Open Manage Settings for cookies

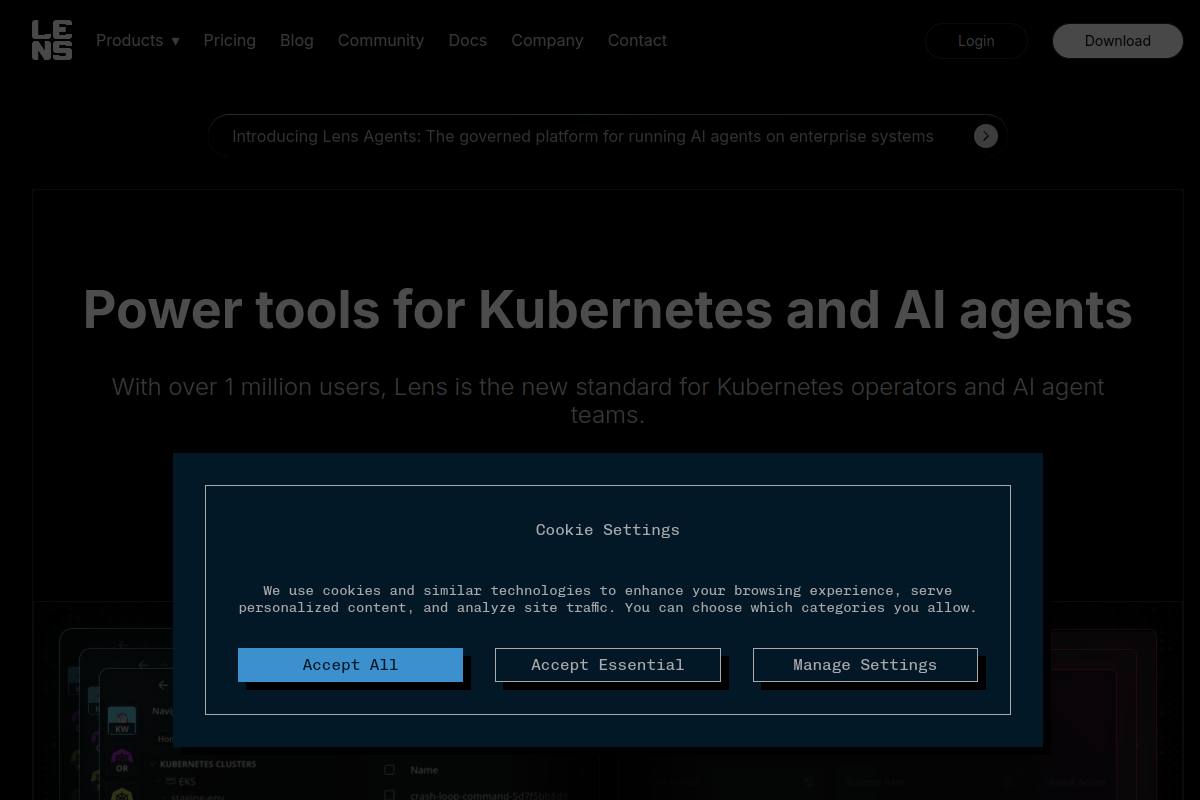(x=865, y=665)
